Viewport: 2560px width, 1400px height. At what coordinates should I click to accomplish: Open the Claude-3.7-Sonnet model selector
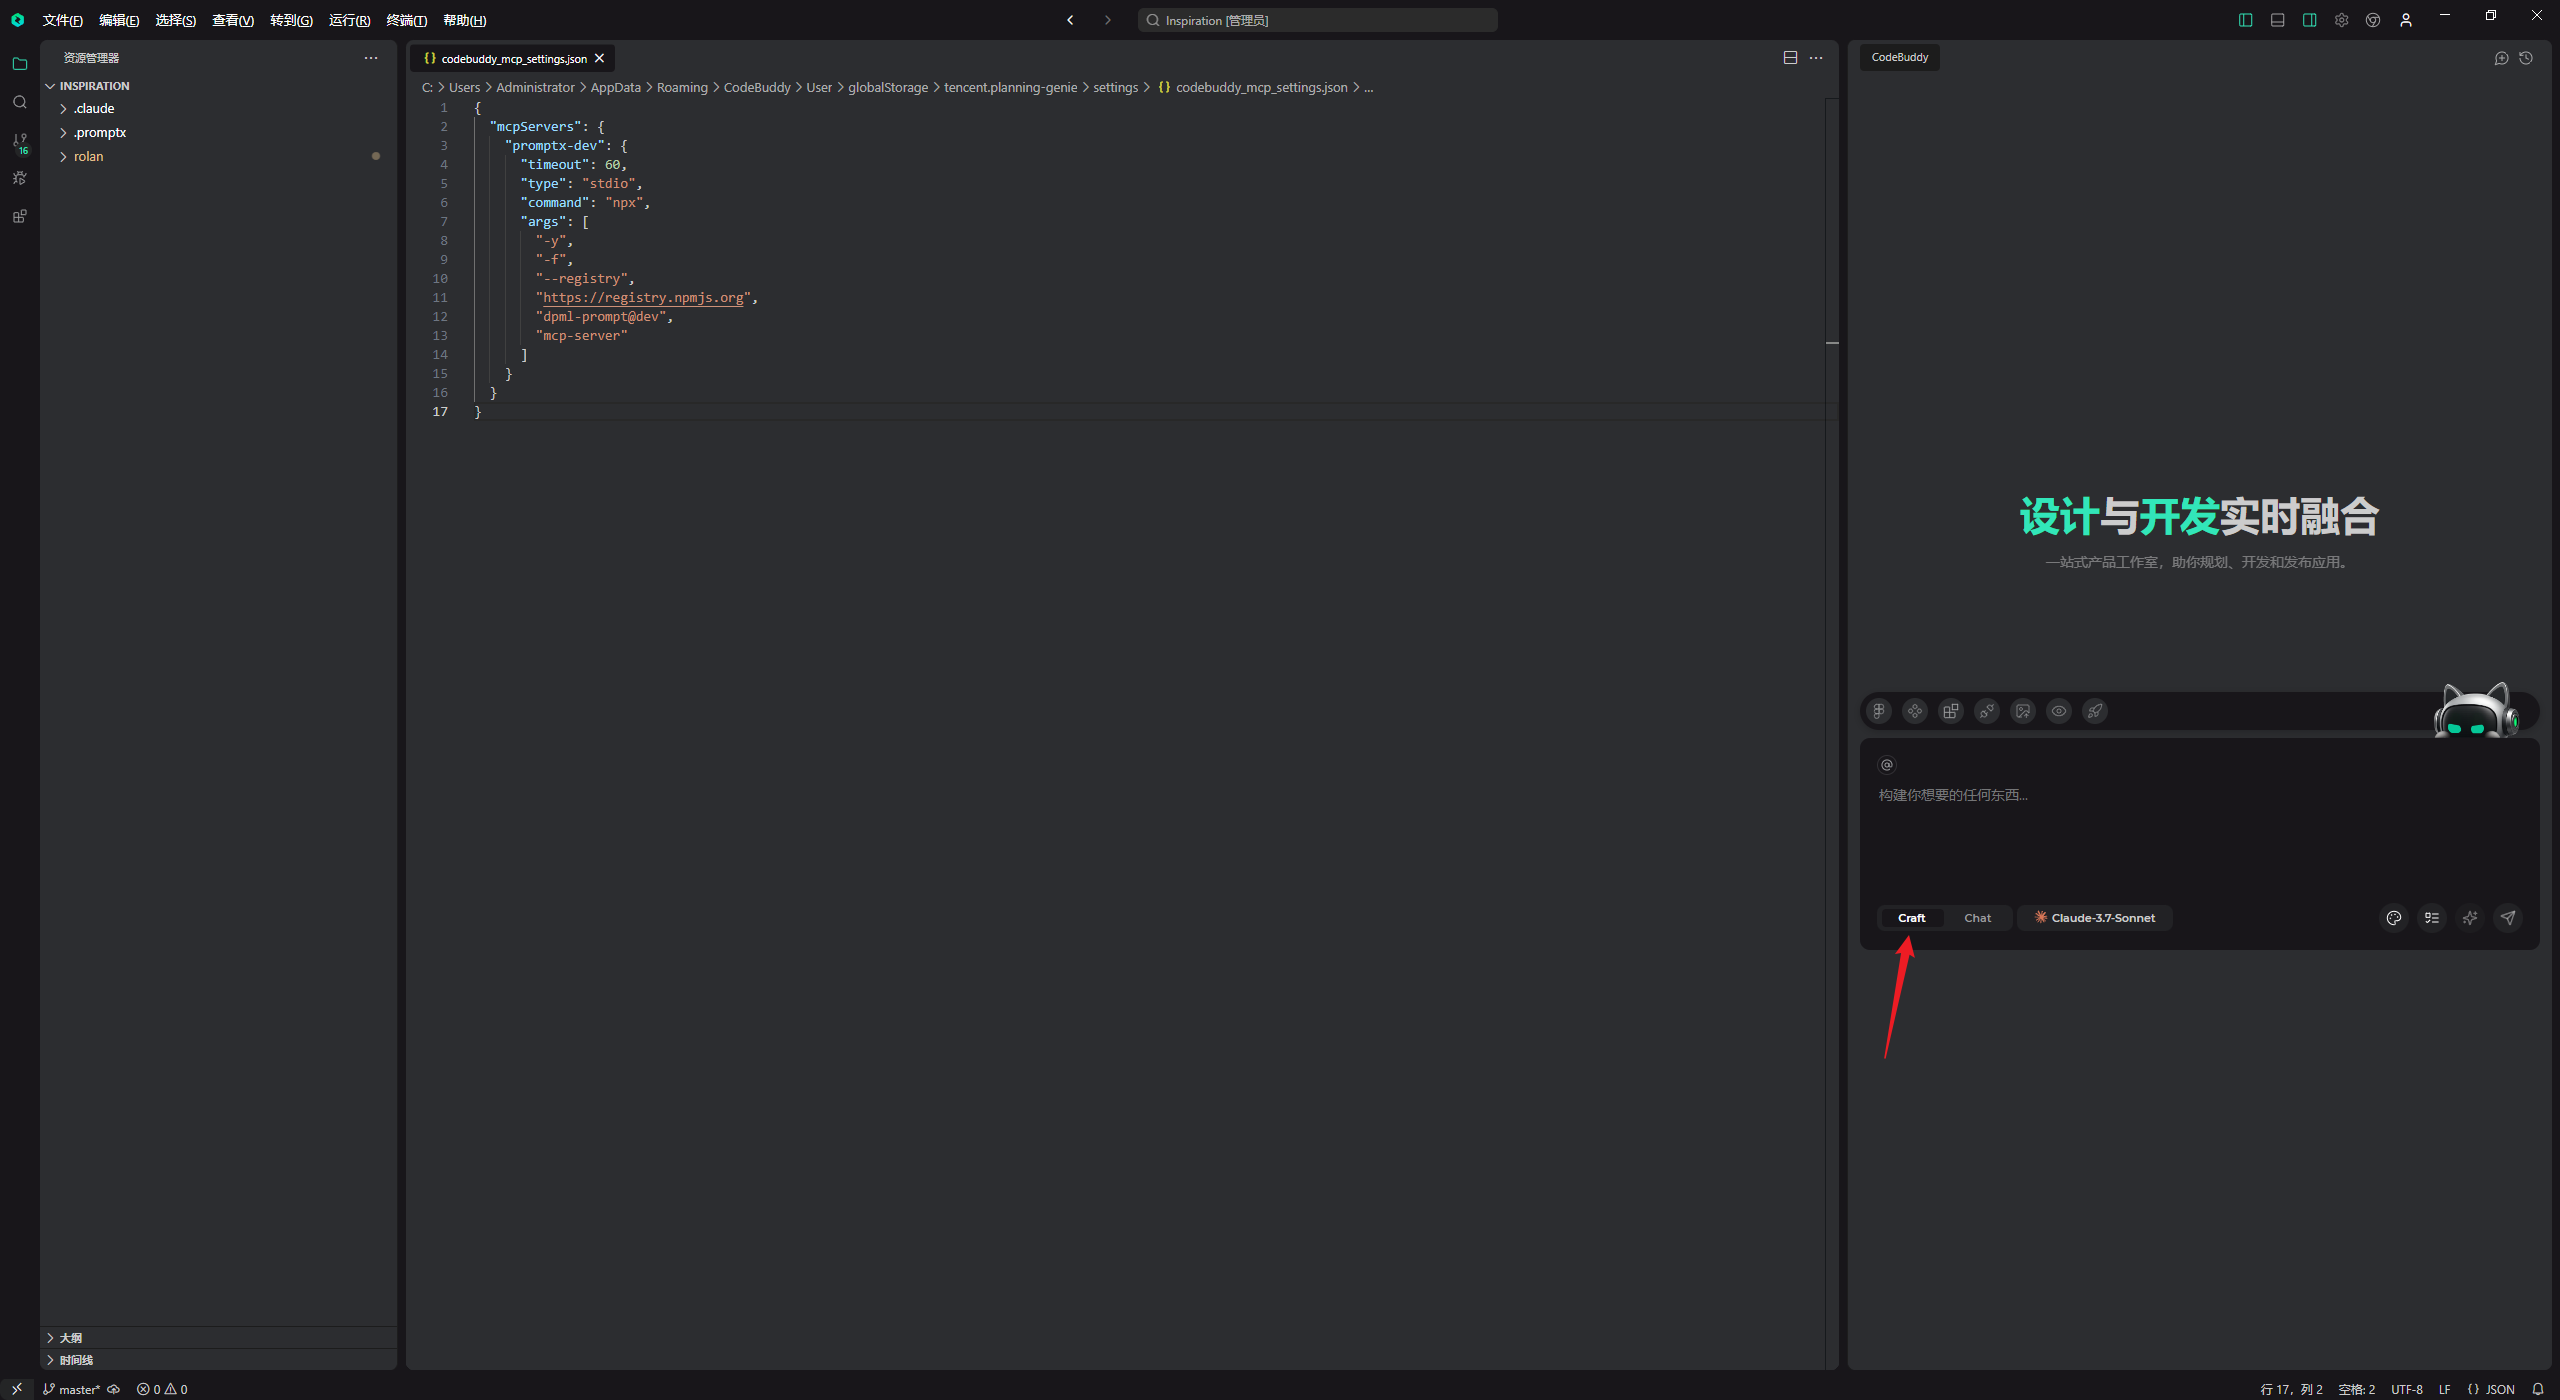[x=2095, y=918]
